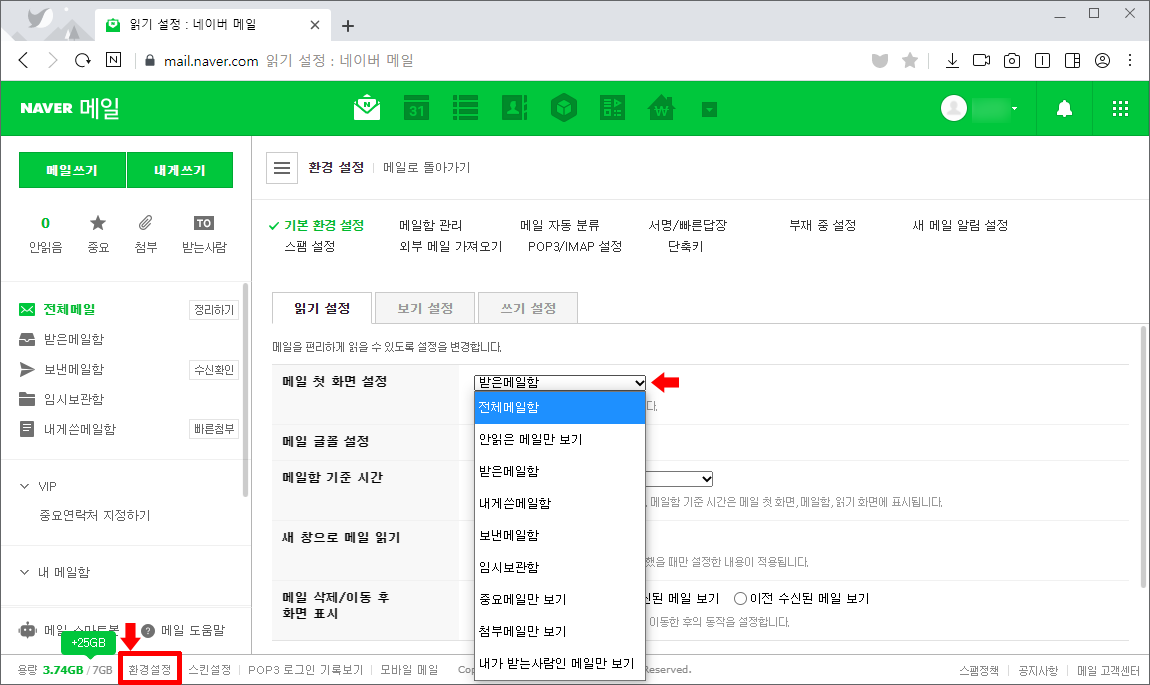Open 전체메일 folder

click(69, 309)
